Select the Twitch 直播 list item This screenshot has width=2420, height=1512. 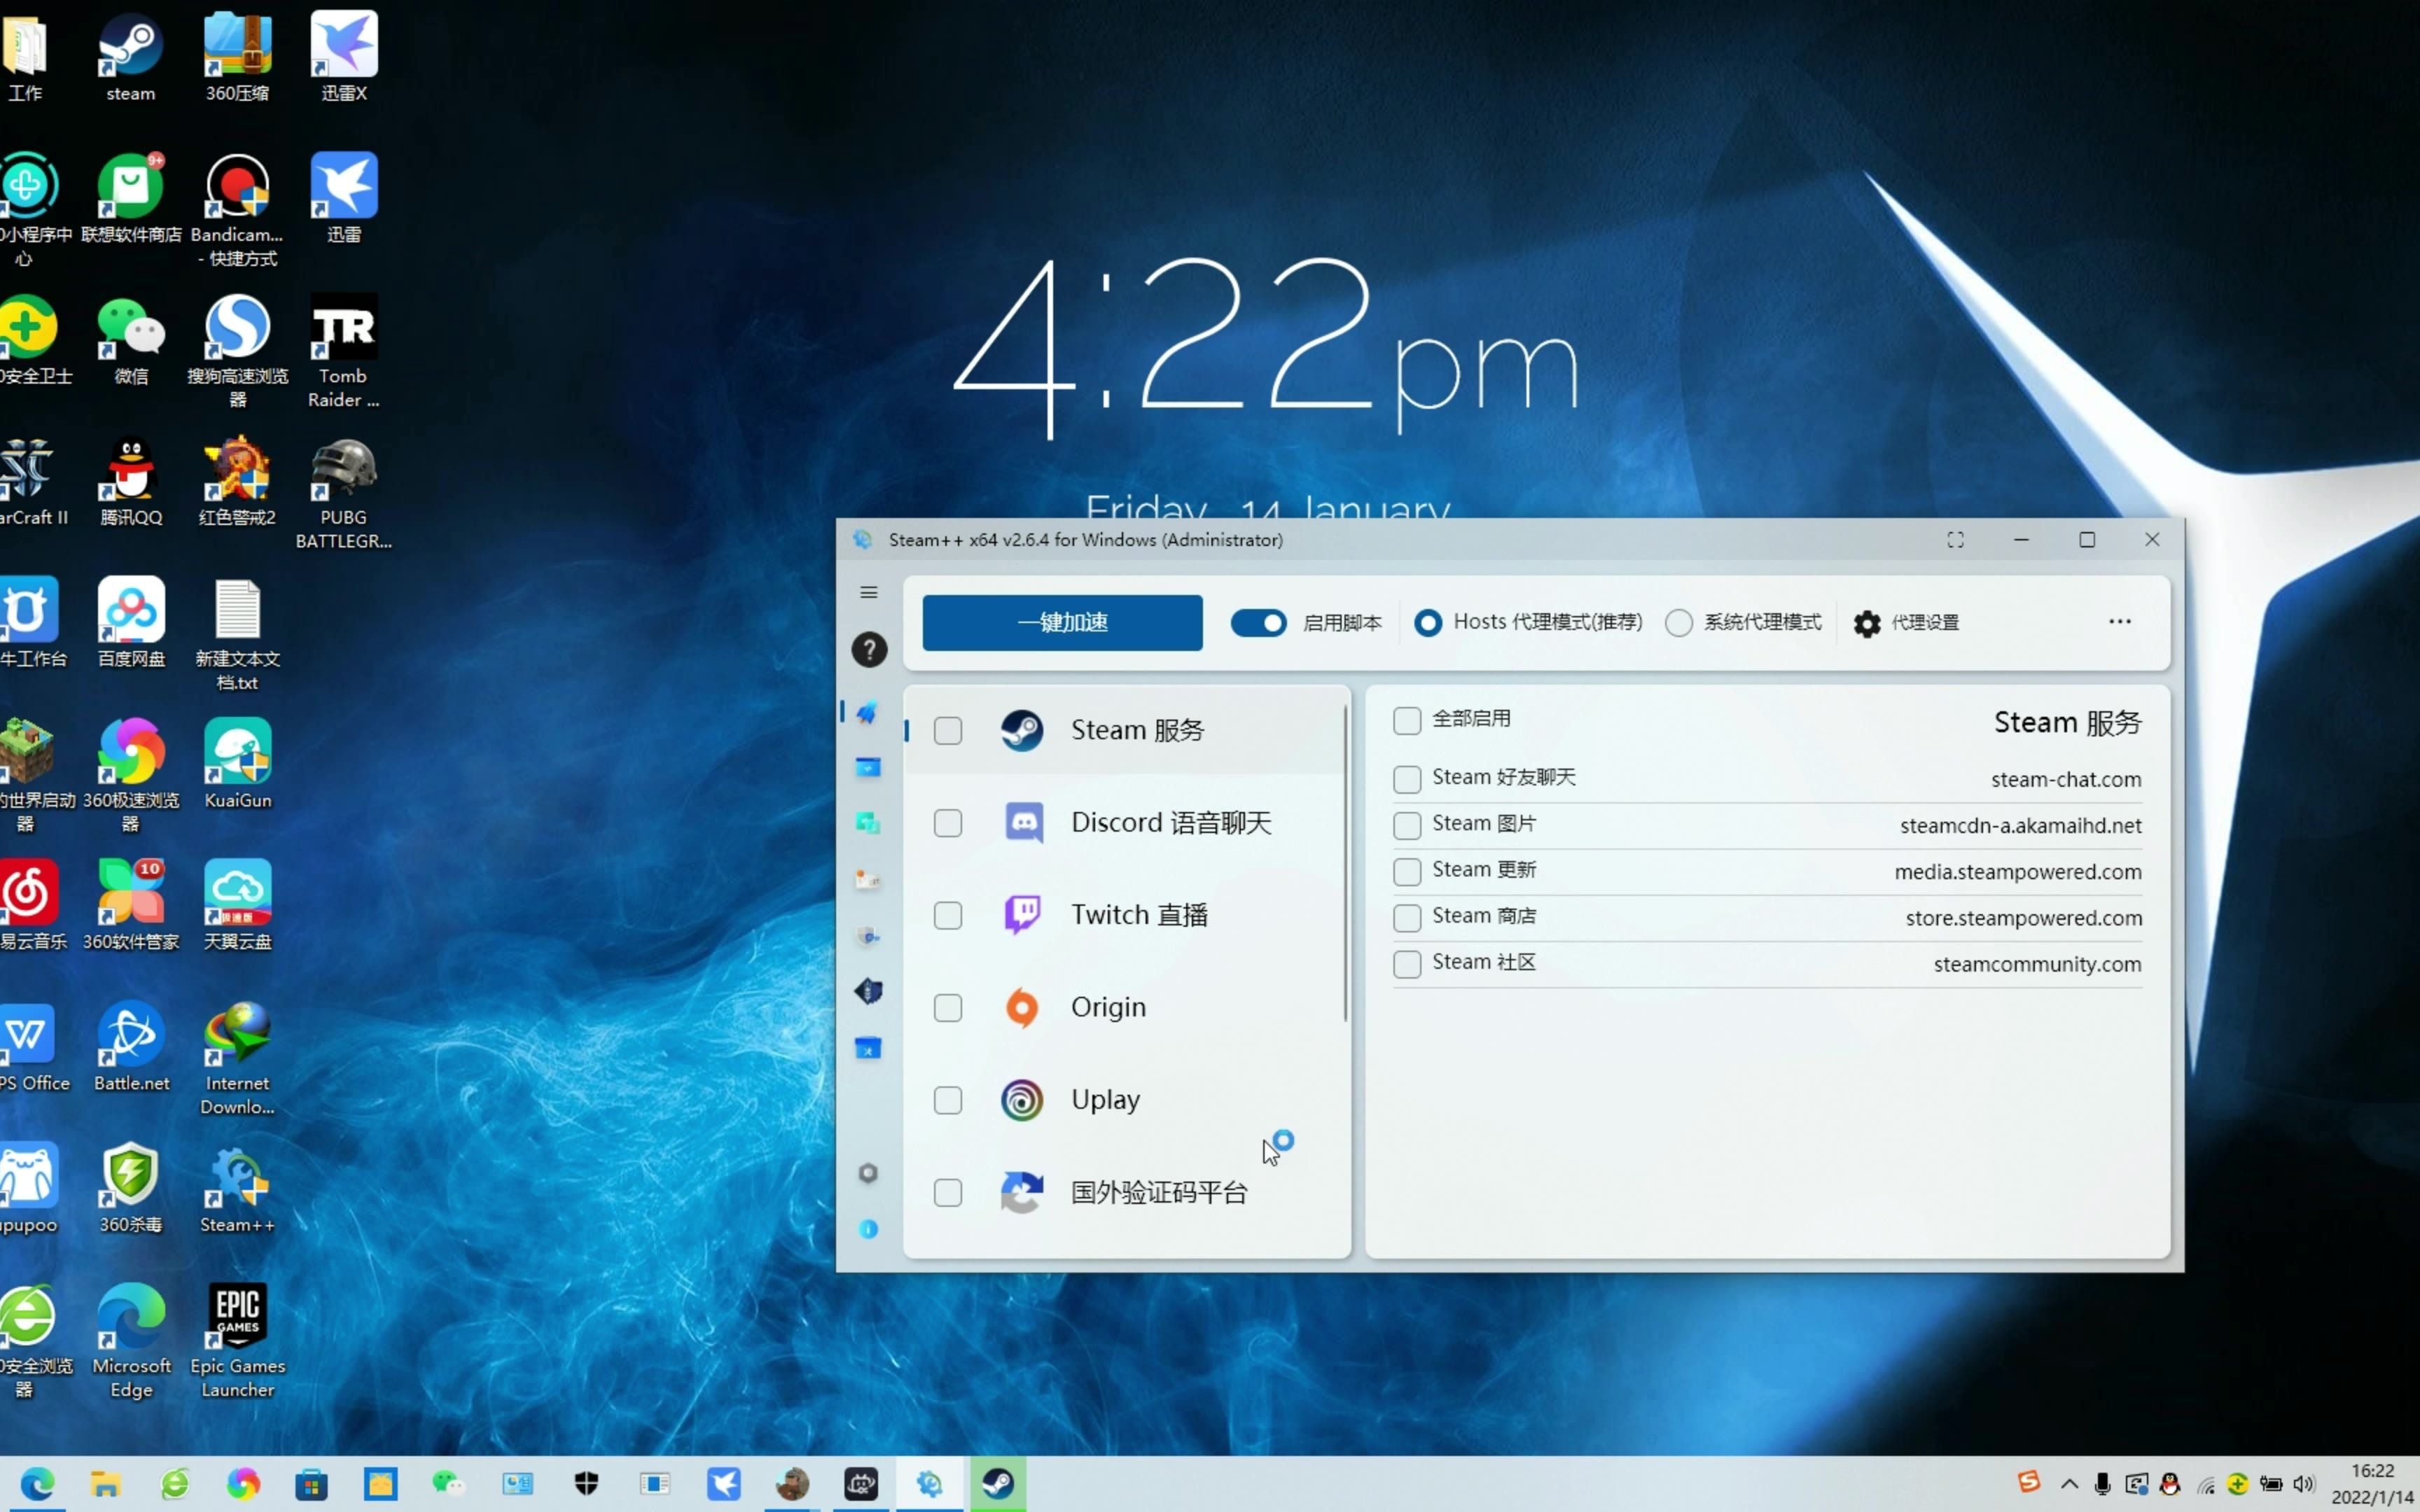[1124, 915]
